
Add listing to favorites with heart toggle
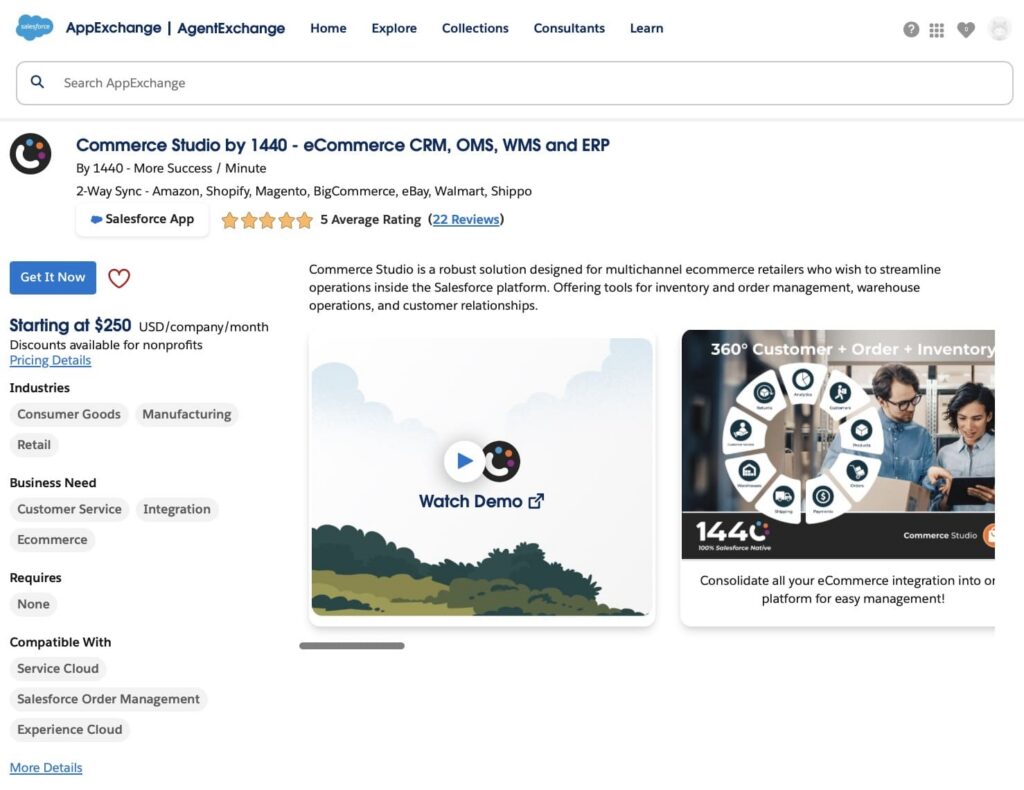pos(119,278)
